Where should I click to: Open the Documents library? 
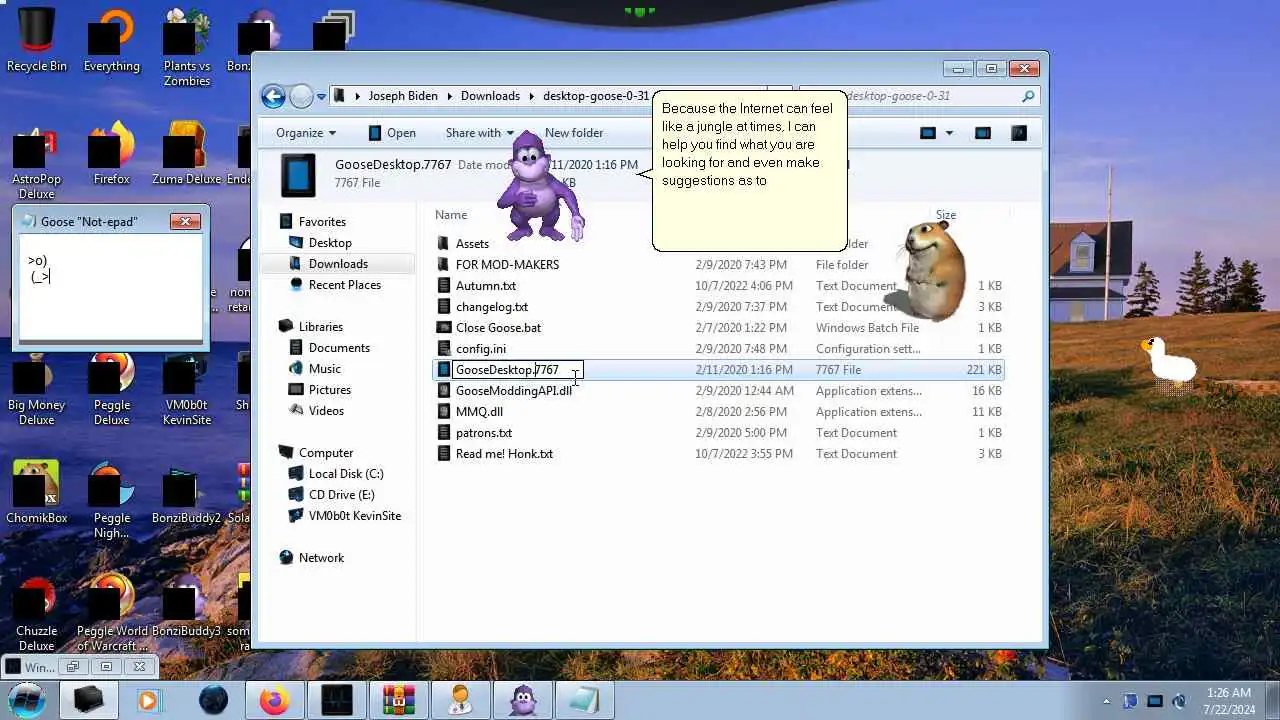(x=339, y=348)
